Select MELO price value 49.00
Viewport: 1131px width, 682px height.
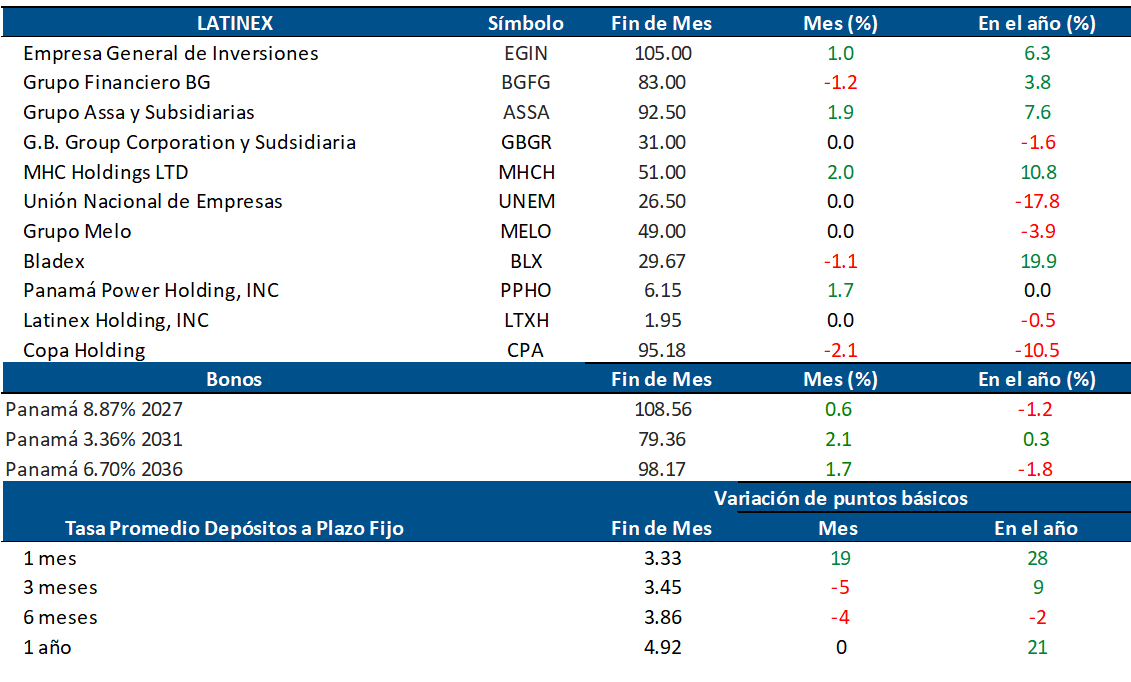tap(662, 231)
